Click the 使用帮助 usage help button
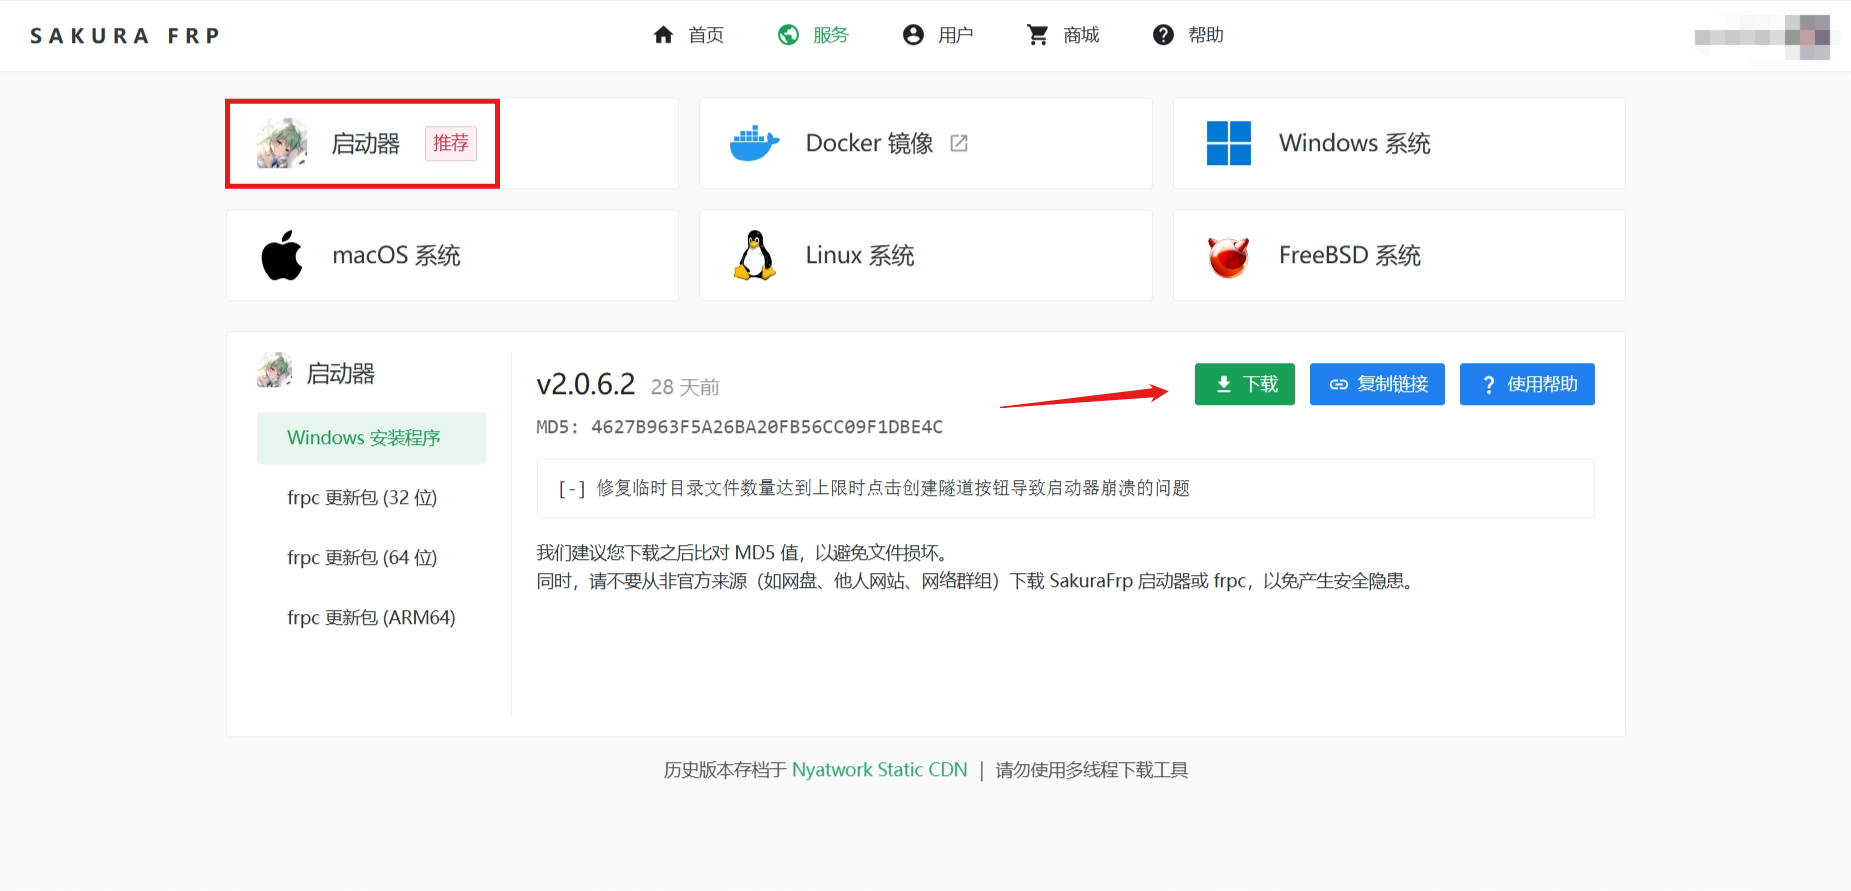This screenshot has height=891, width=1851. [1527, 384]
